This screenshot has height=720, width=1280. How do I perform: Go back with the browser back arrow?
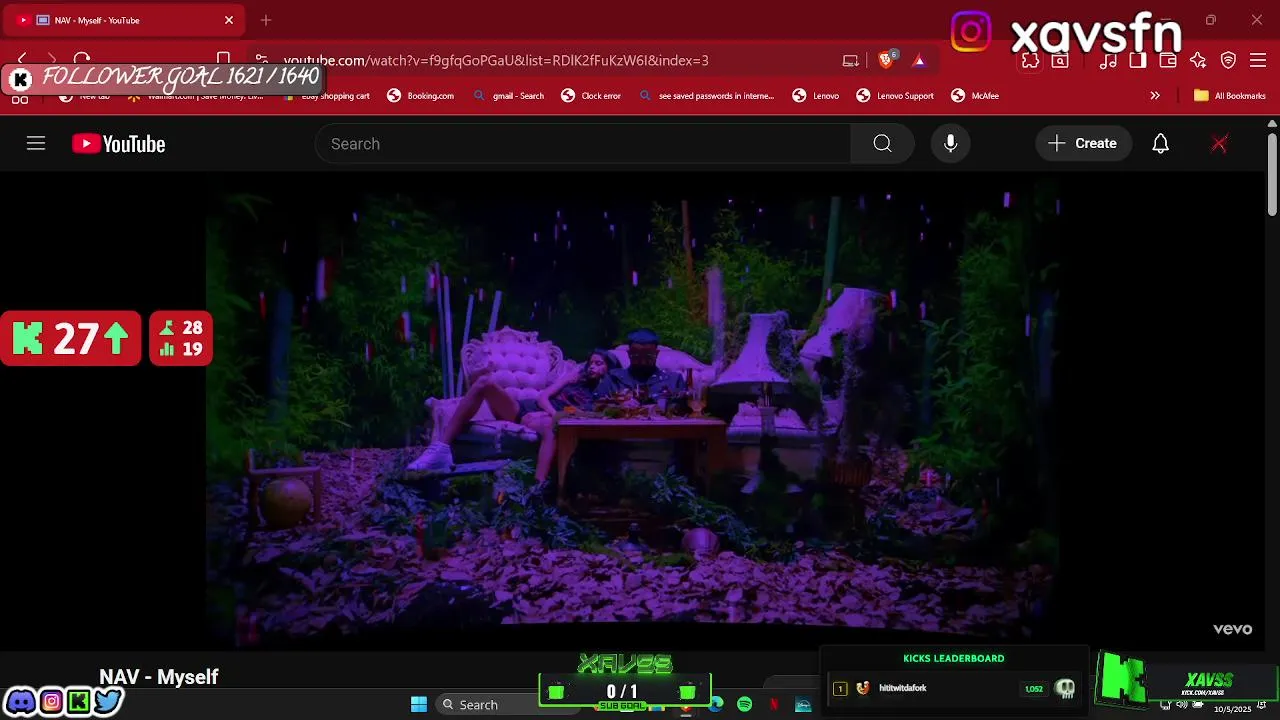(22, 60)
